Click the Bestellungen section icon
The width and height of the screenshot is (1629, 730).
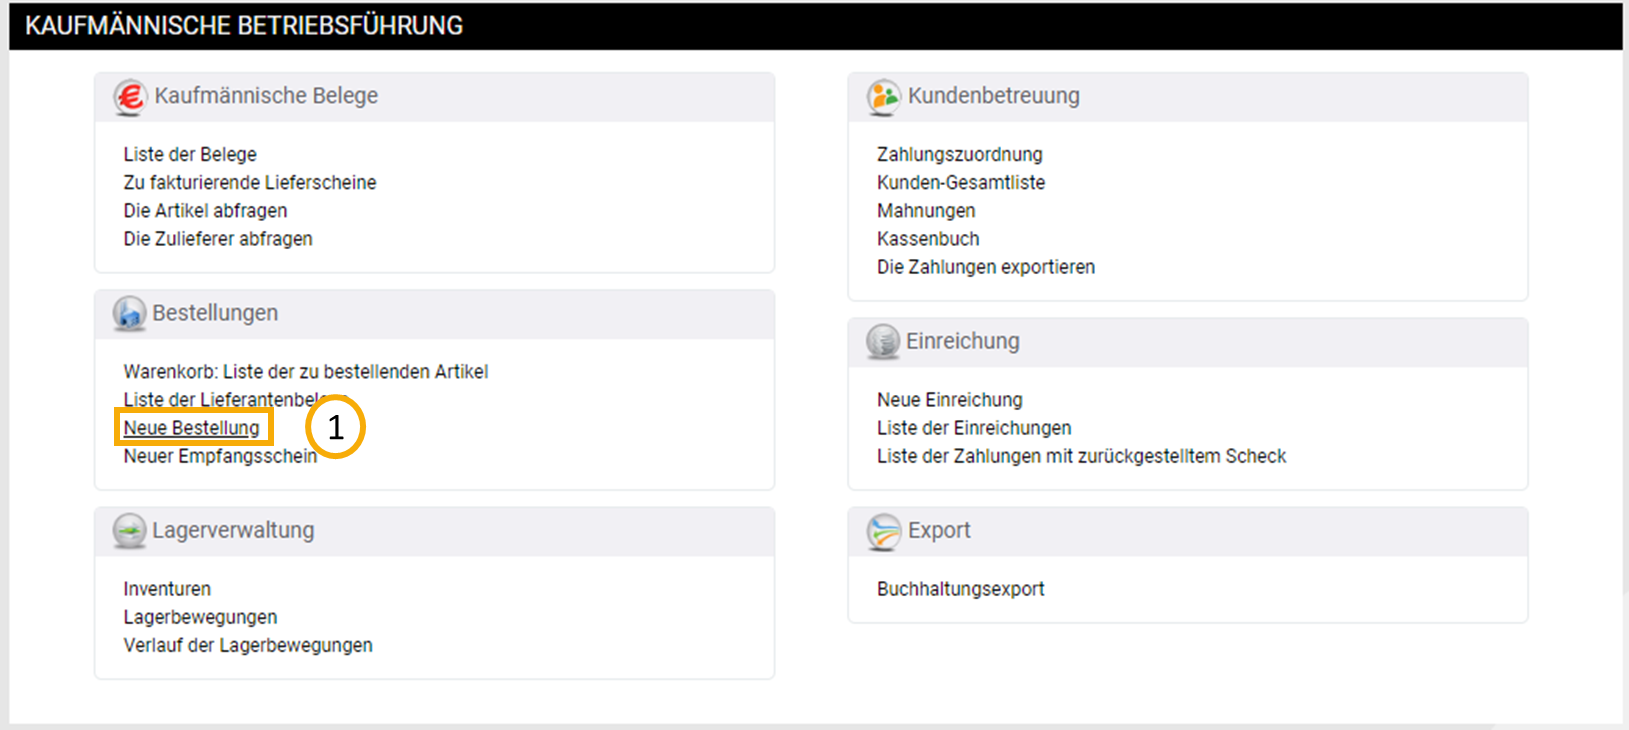click(129, 314)
